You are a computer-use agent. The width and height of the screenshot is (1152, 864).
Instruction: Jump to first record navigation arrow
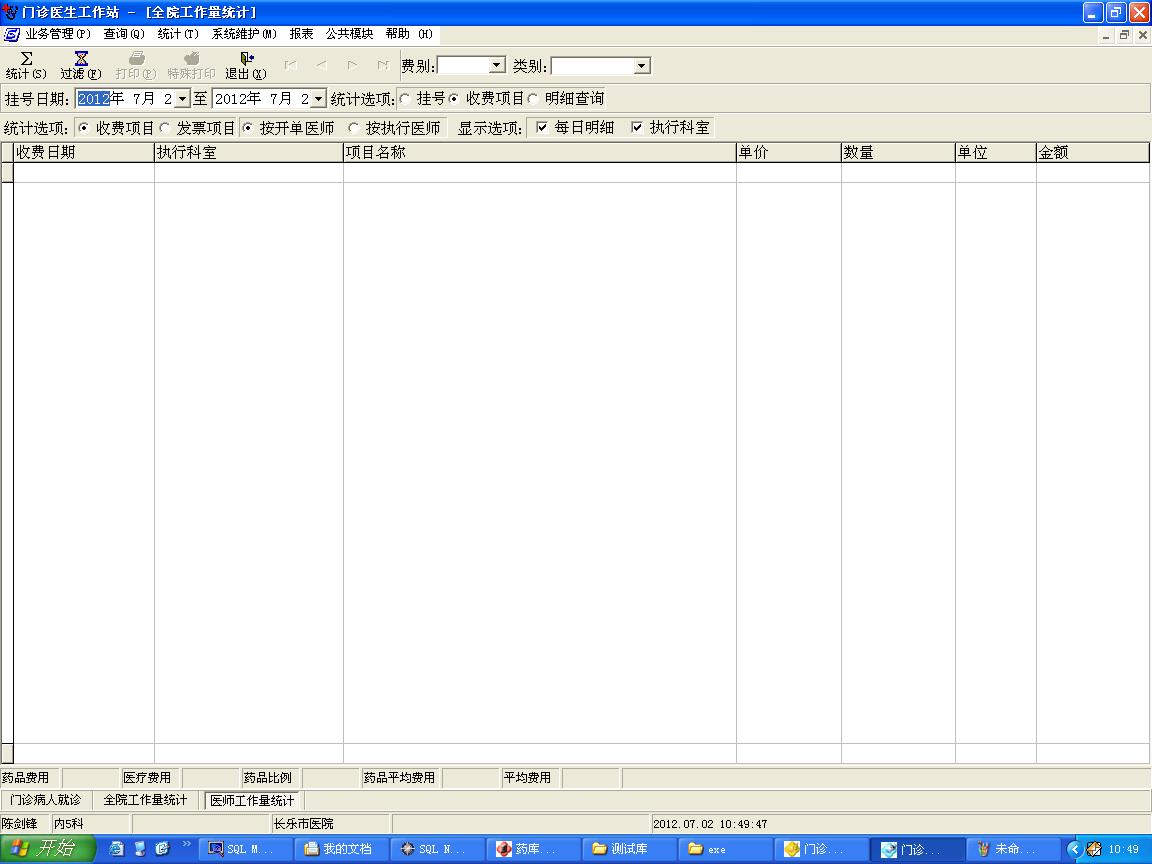291,65
